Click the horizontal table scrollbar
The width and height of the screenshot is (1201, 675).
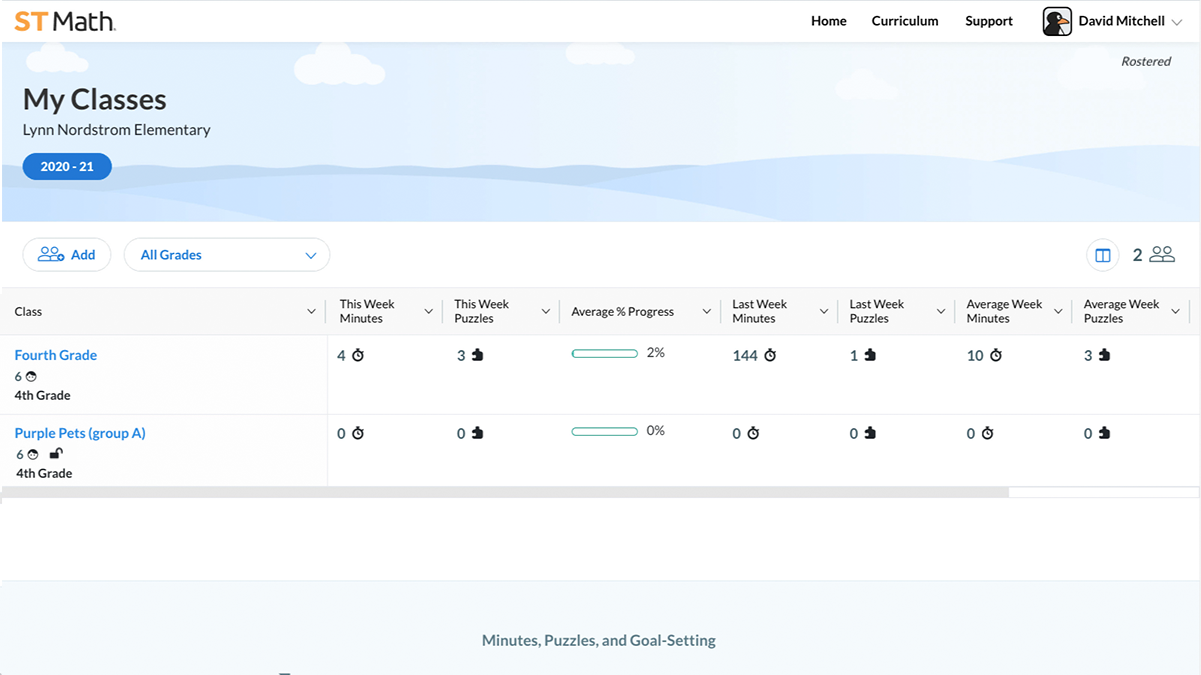(505, 492)
